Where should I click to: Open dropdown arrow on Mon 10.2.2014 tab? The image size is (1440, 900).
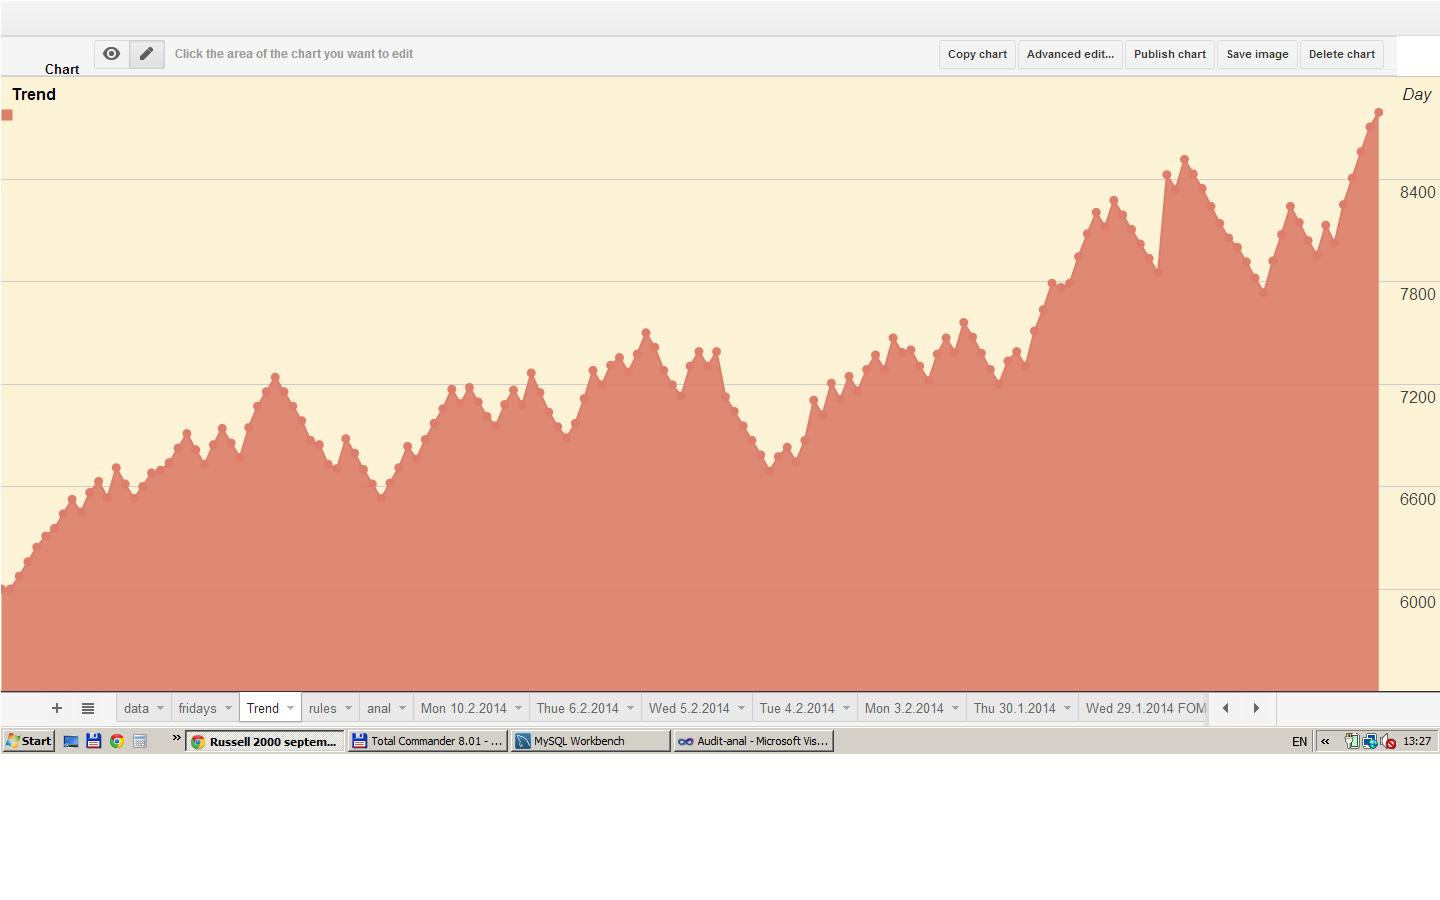518,708
